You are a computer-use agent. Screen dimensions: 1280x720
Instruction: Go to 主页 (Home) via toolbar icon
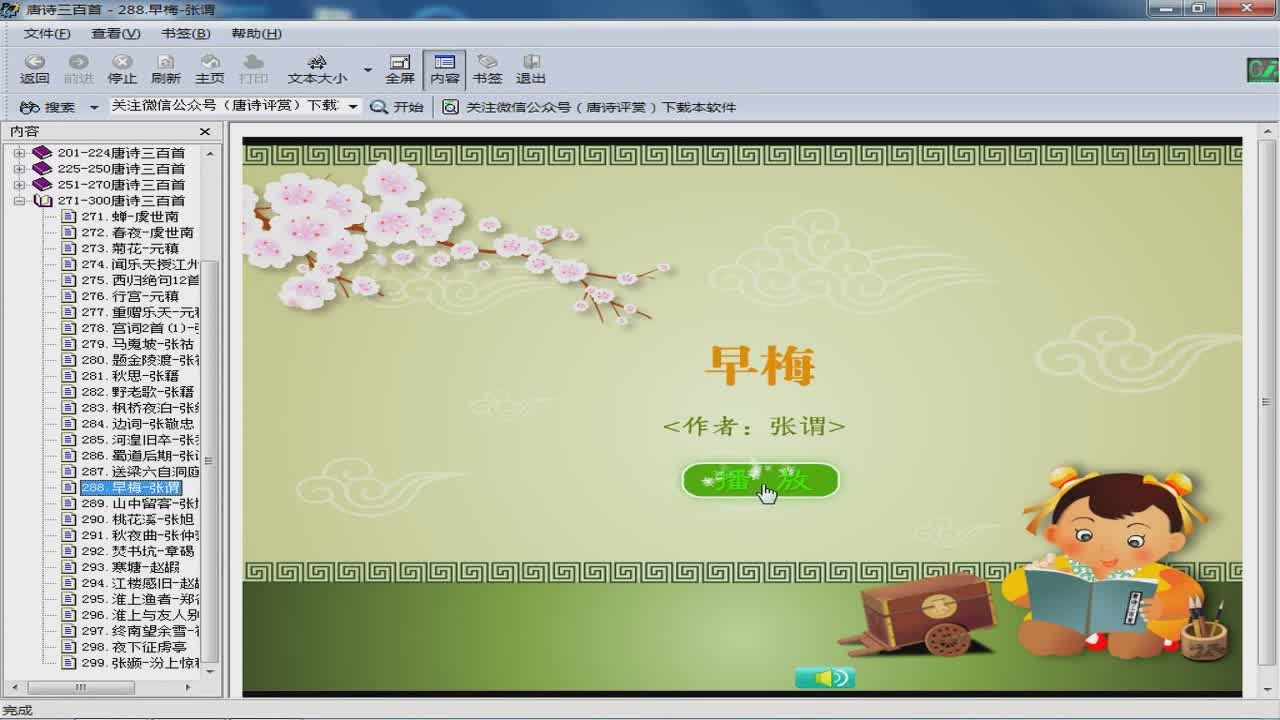210,69
